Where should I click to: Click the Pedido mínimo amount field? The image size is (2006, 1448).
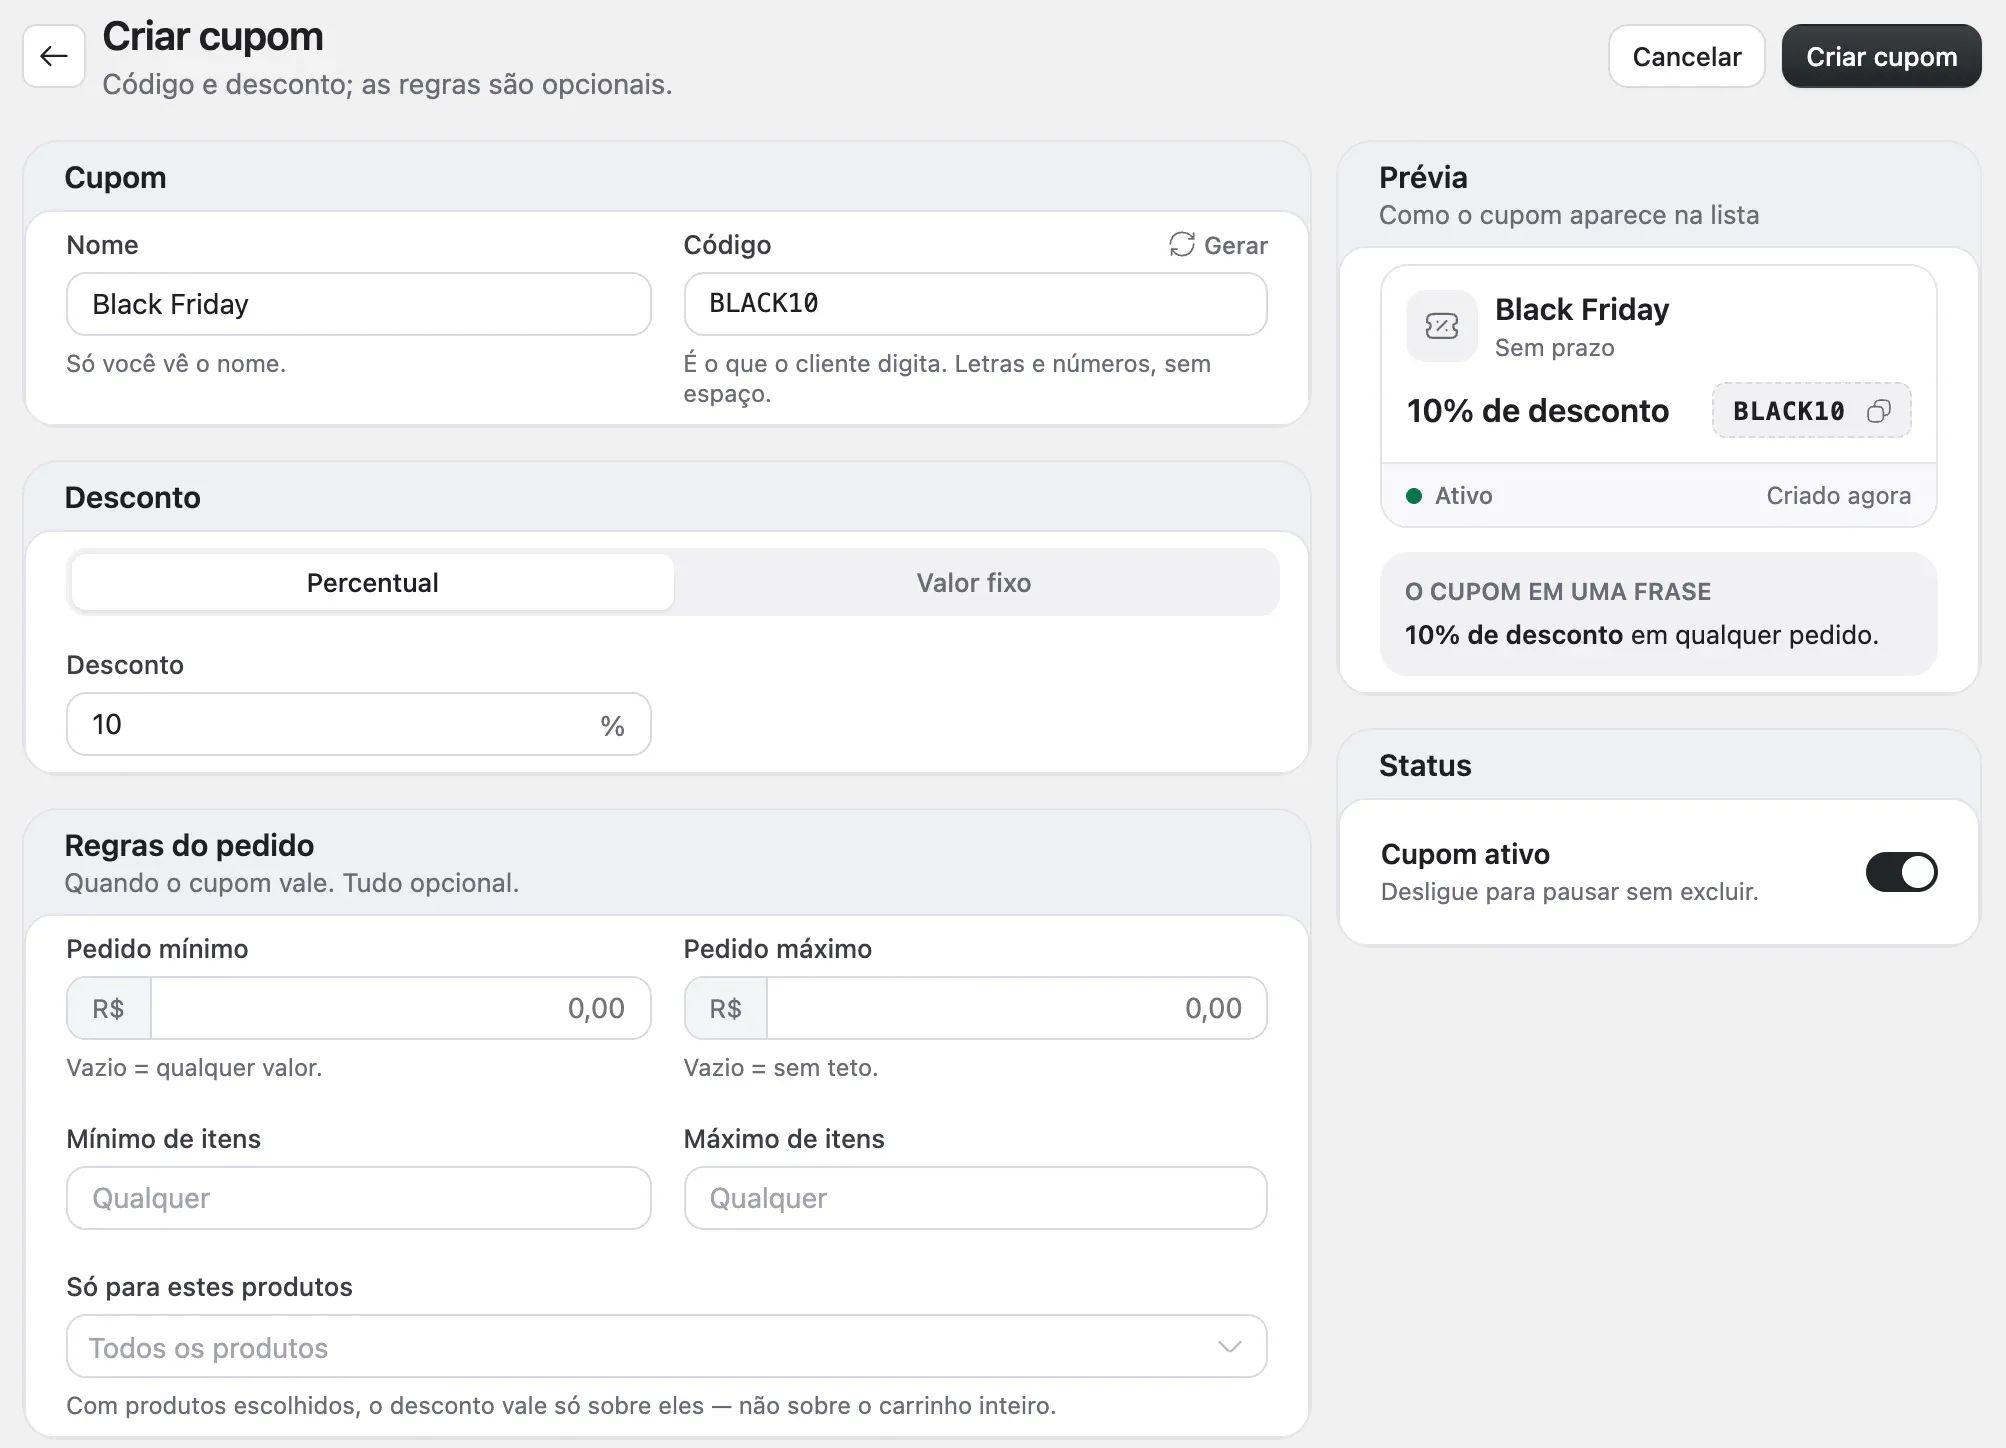[400, 1008]
